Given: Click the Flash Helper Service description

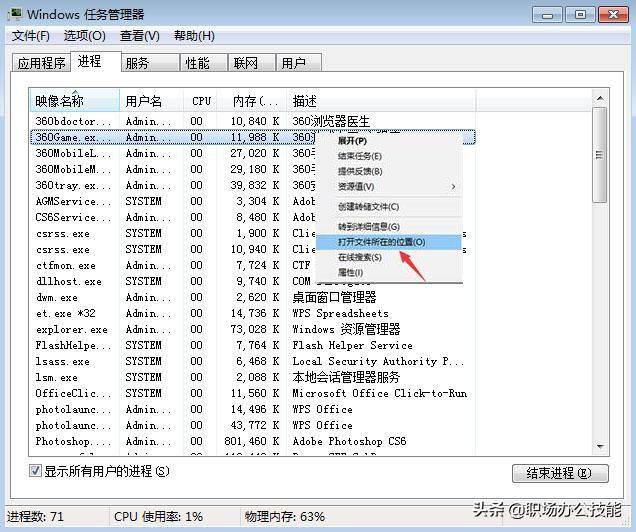Looking at the screenshot, I should (x=352, y=345).
